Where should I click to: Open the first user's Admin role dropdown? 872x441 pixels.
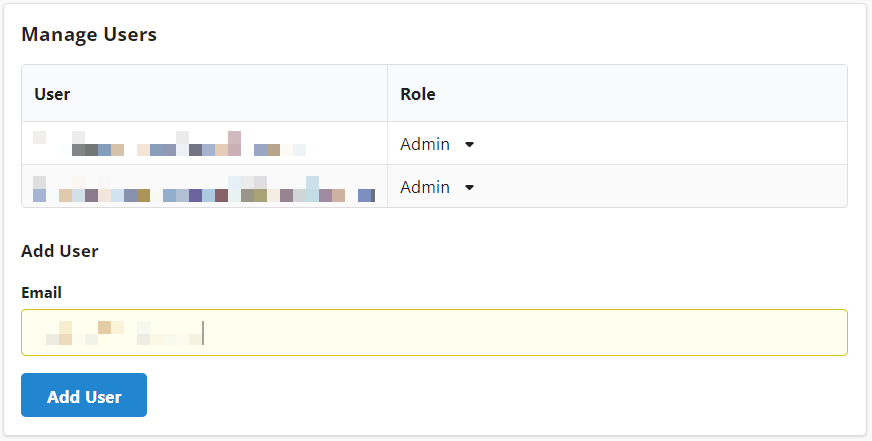click(436, 144)
